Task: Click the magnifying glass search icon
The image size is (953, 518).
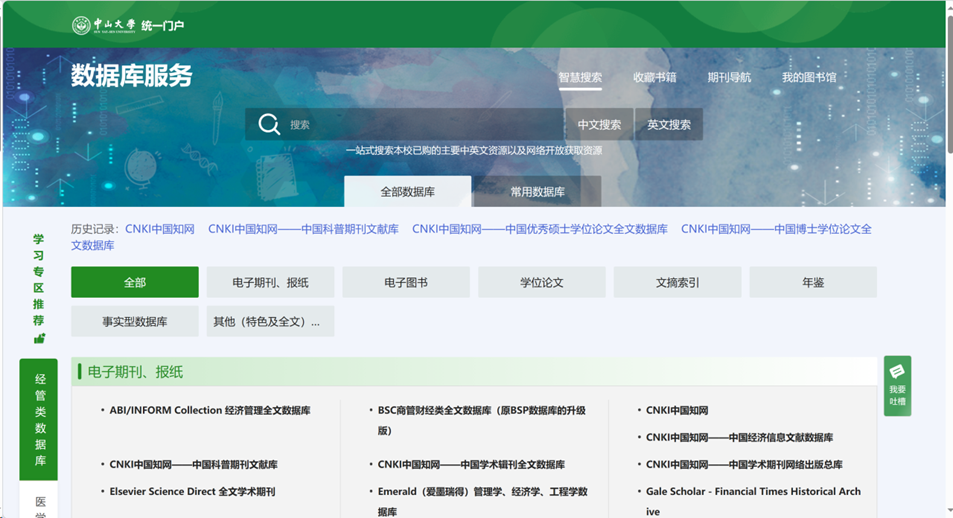Action: 268,124
